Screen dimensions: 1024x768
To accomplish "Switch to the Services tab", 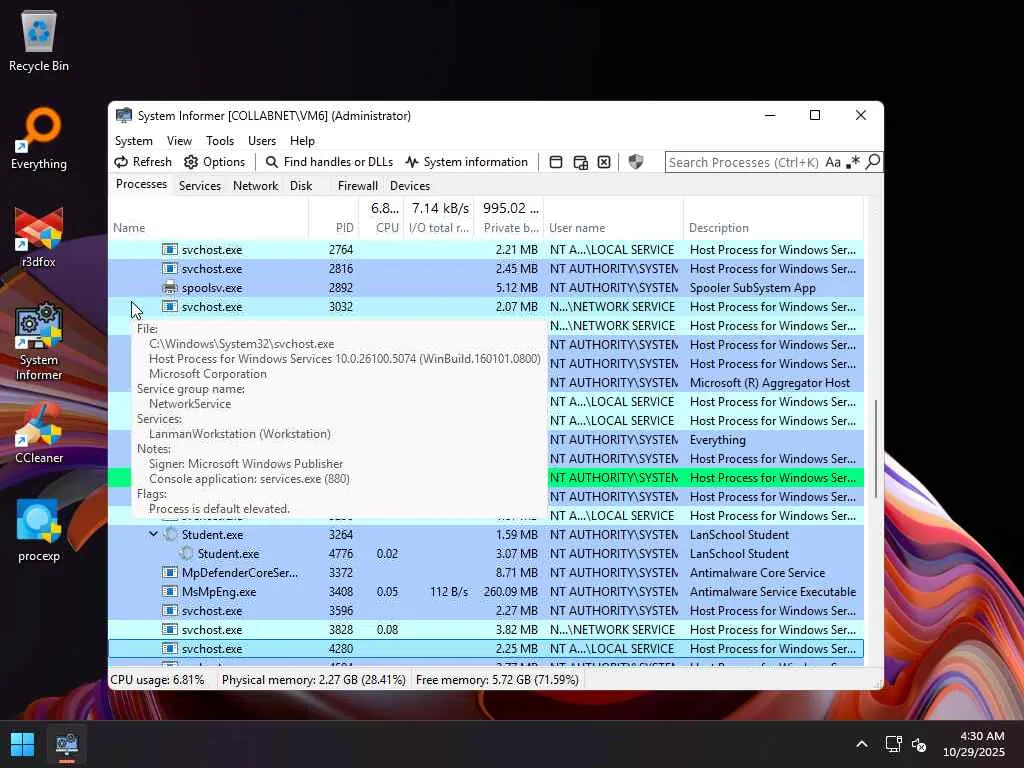I will (x=200, y=185).
